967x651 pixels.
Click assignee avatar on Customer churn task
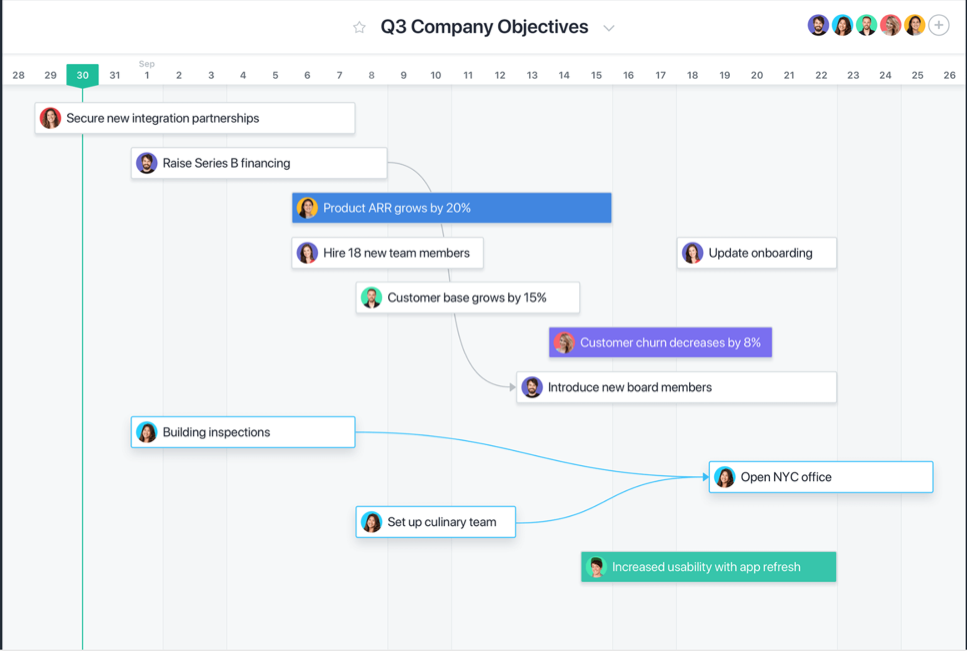(x=564, y=343)
